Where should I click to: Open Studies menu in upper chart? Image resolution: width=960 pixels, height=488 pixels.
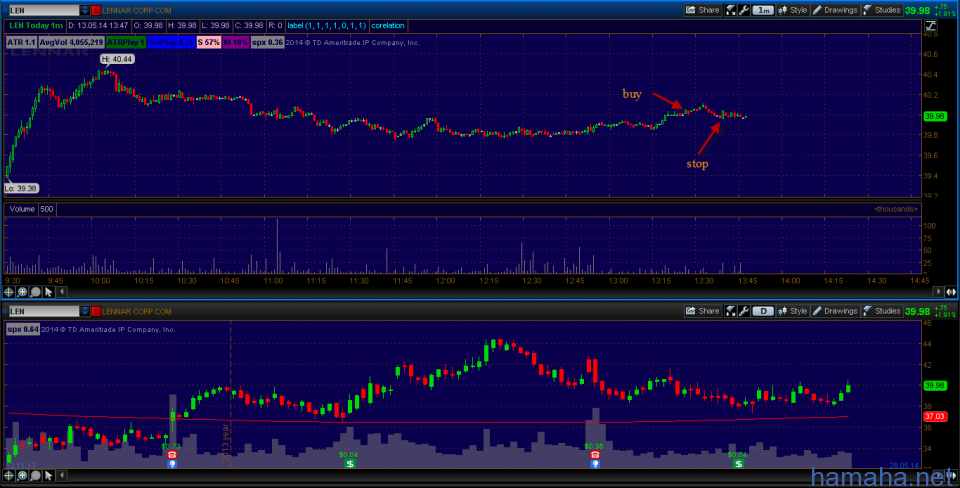tap(882, 10)
